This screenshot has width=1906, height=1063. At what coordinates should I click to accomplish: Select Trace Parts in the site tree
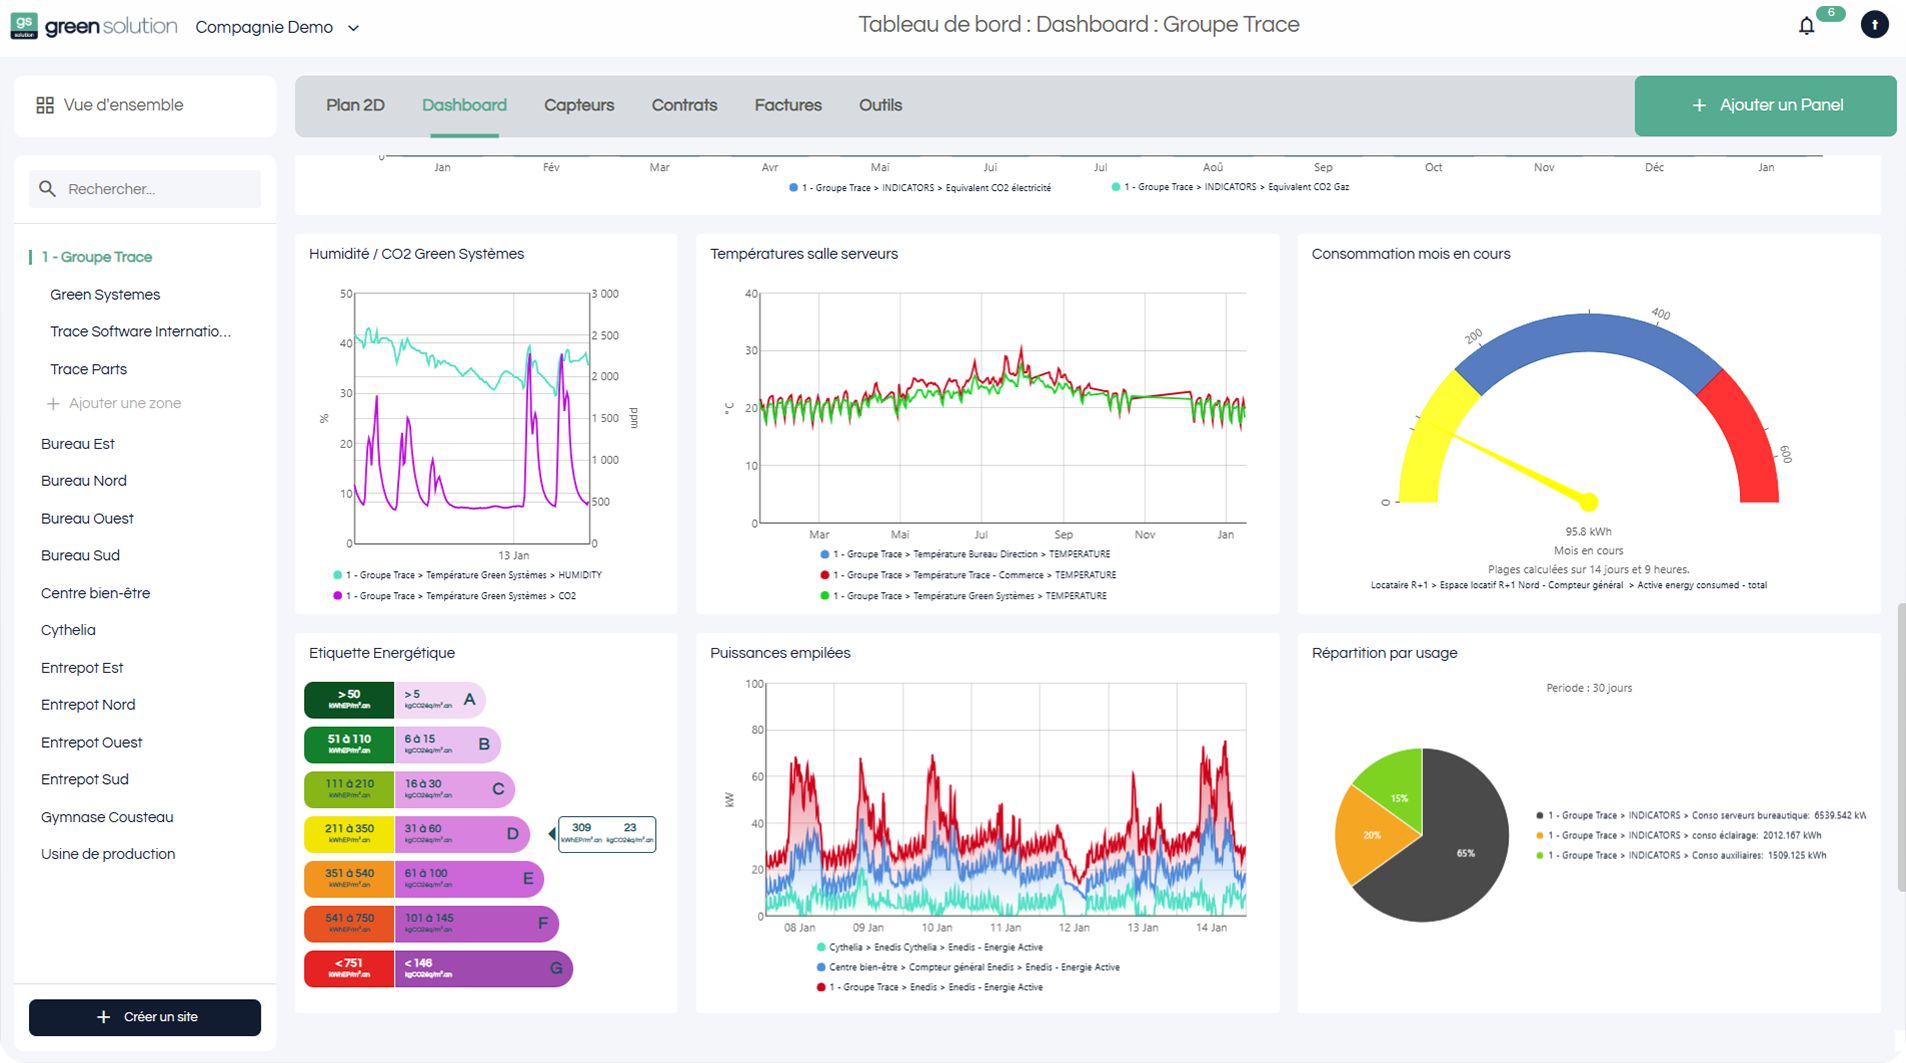tap(88, 368)
